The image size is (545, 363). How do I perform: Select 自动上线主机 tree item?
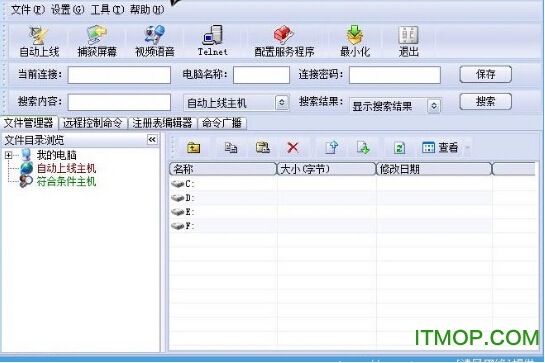66,169
